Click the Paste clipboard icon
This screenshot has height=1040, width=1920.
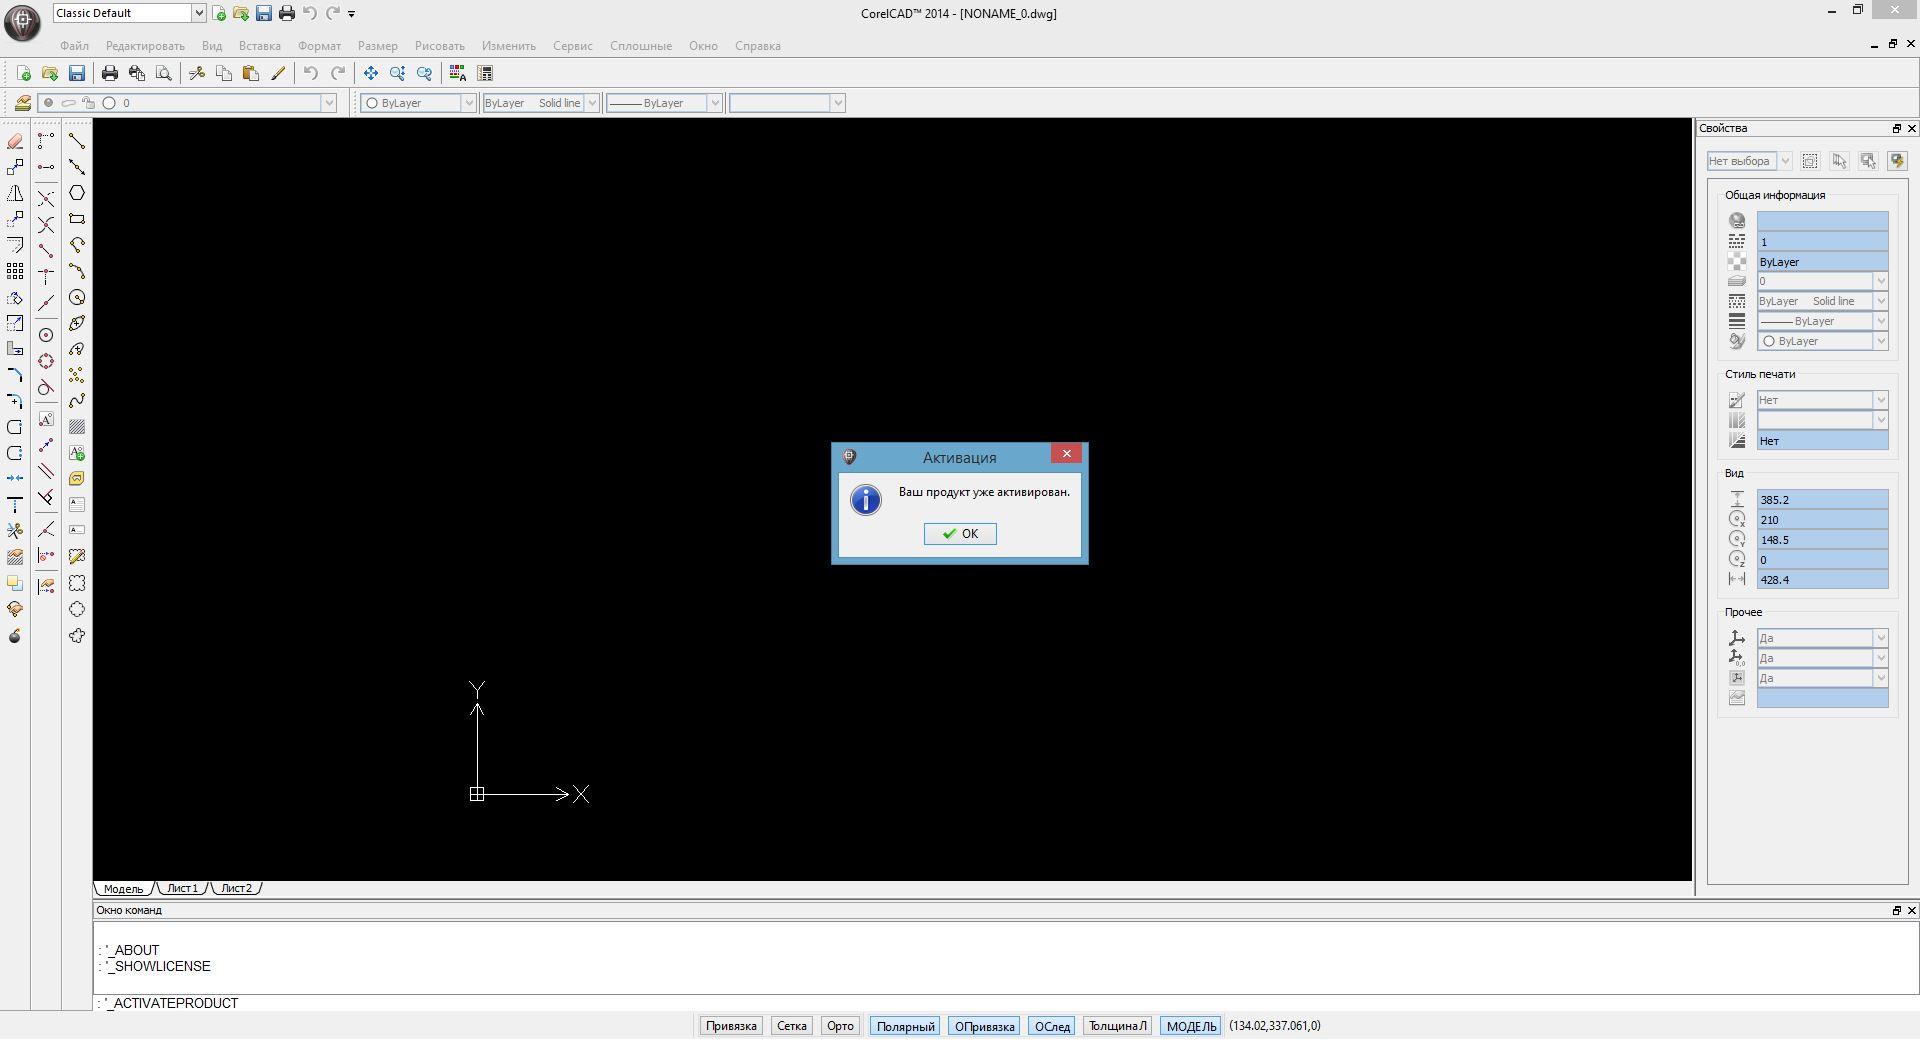coord(251,73)
